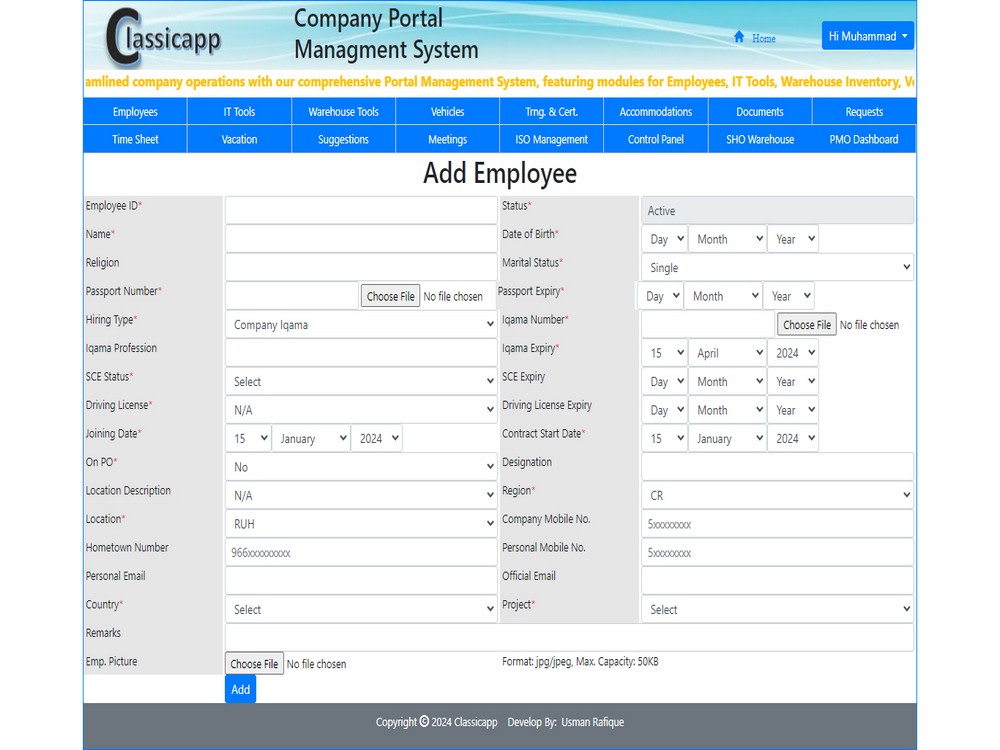Focus the Hometown Number input field
1000x750 pixels.
coord(361,552)
